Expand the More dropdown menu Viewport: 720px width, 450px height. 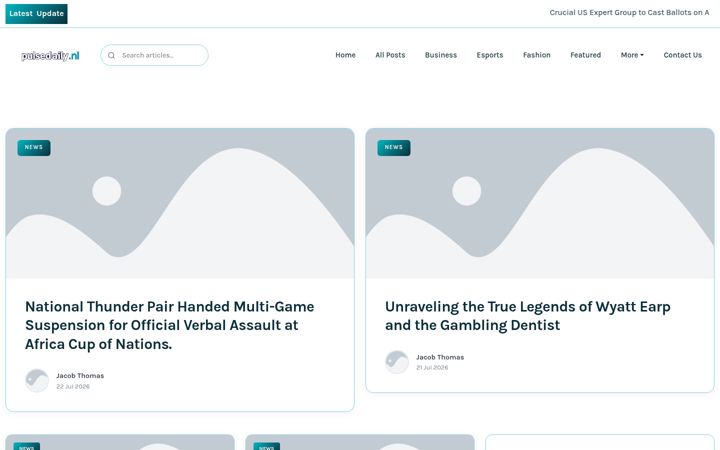click(x=632, y=55)
